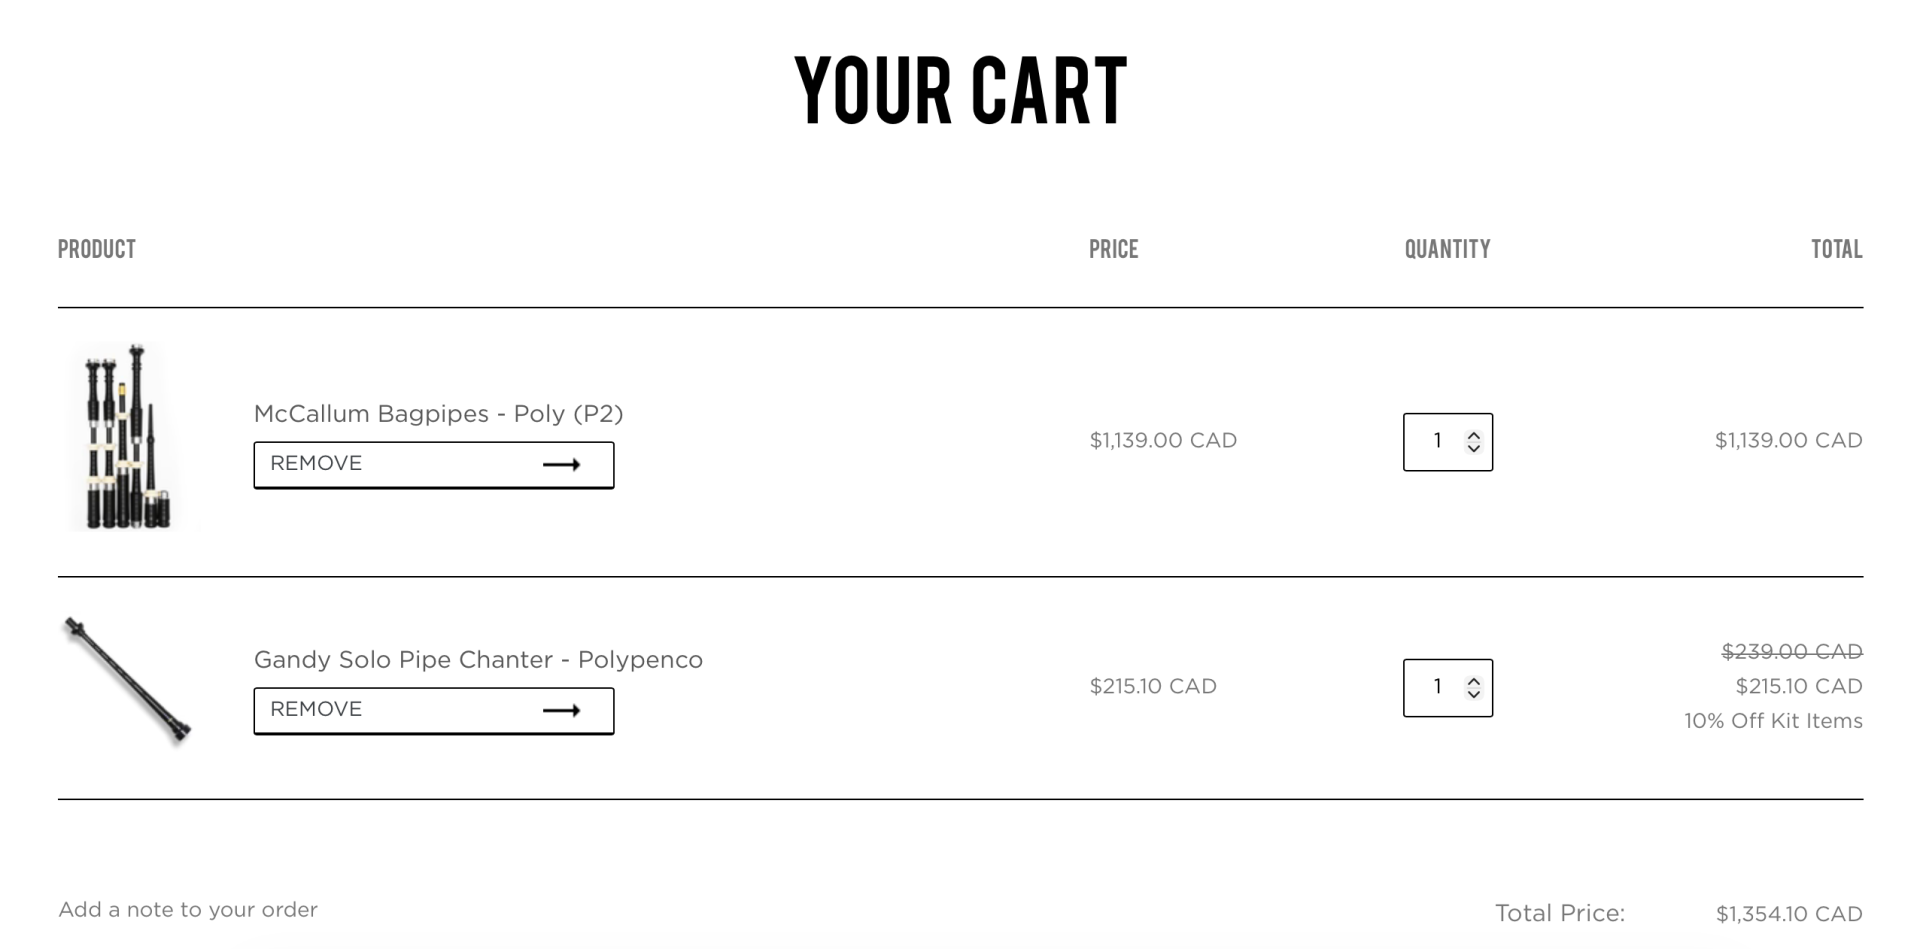
Task: Click the arrow icon in McCallum Bagpipes Remove button
Action: tap(561, 465)
